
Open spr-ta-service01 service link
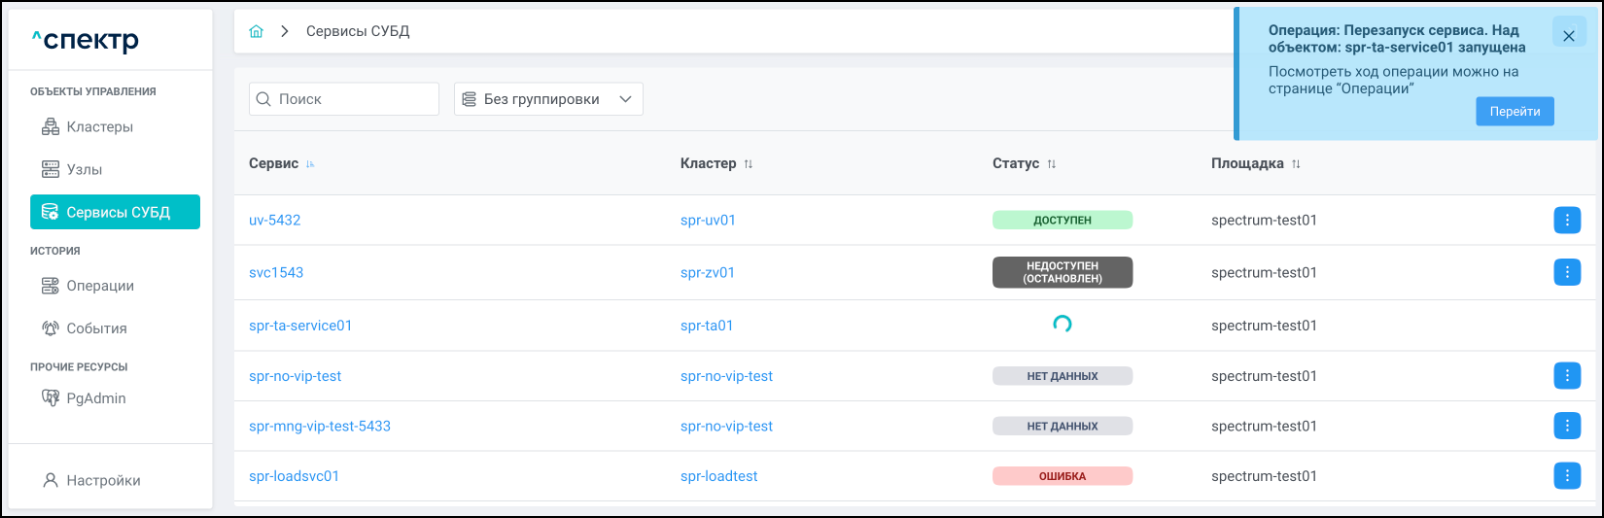300,326
